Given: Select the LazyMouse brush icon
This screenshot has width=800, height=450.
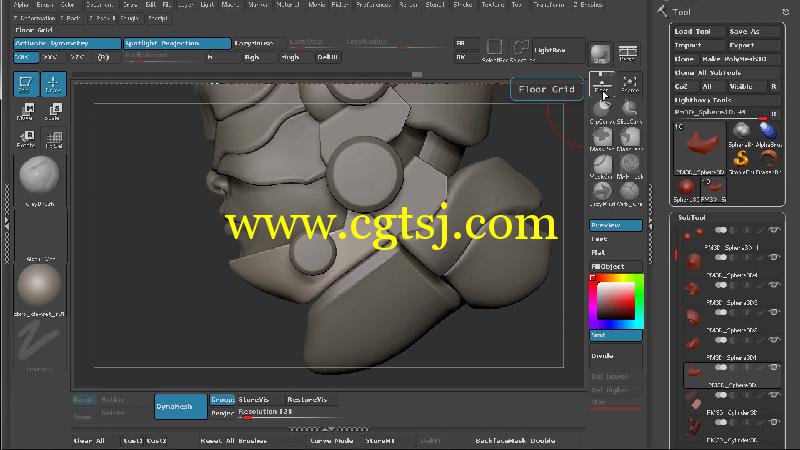Looking at the screenshot, I should [602, 193].
